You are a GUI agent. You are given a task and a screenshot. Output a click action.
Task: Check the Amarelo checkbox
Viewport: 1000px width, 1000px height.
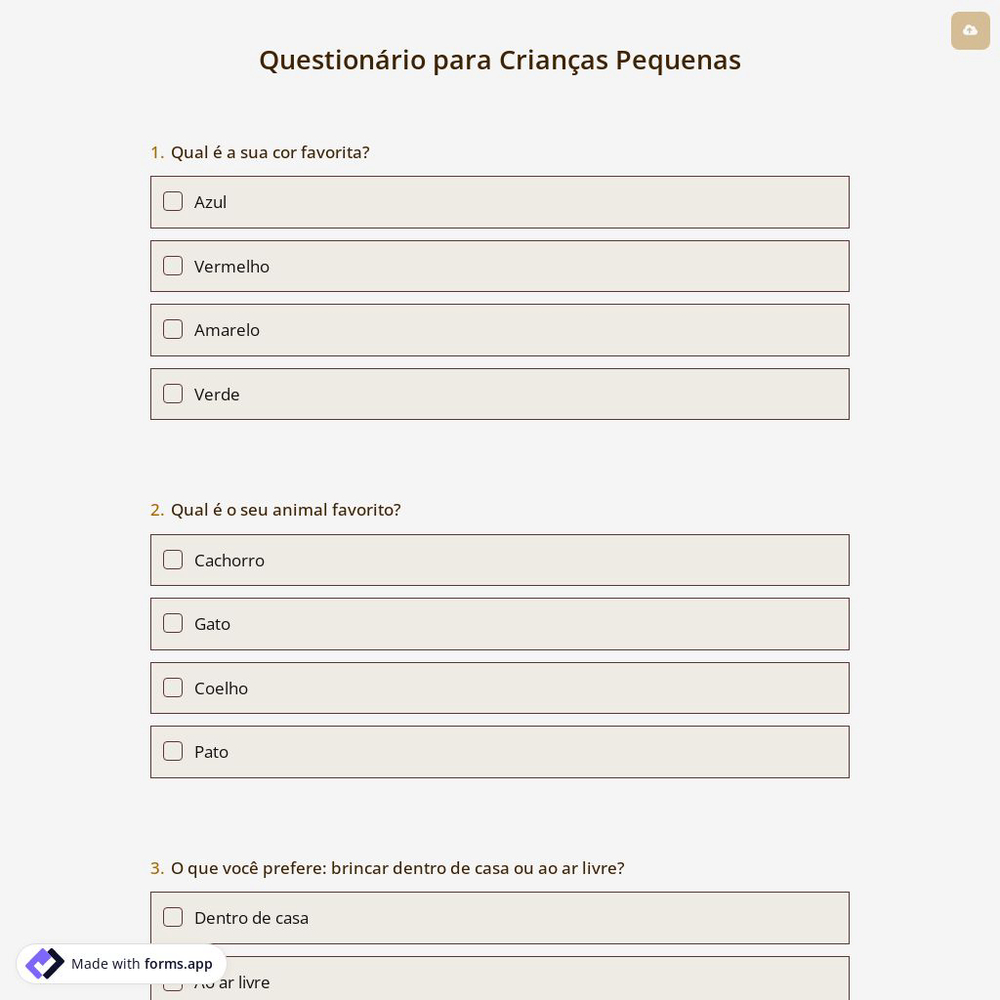point(173,329)
